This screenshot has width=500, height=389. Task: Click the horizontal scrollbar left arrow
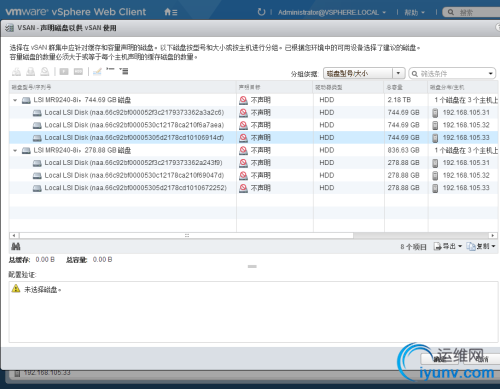[x=14, y=236]
